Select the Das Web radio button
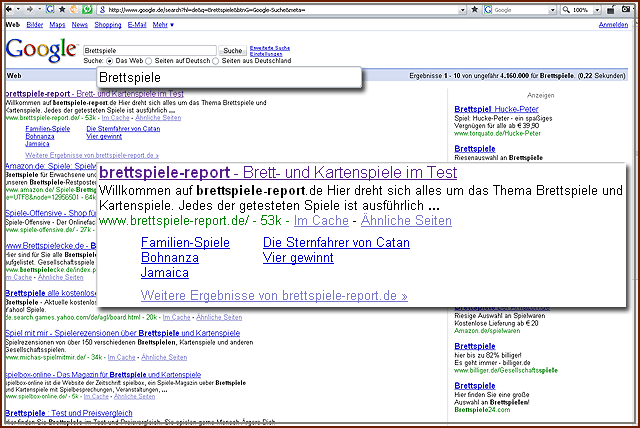Image resolution: width=640 pixels, height=428 pixels. click(109, 61)
